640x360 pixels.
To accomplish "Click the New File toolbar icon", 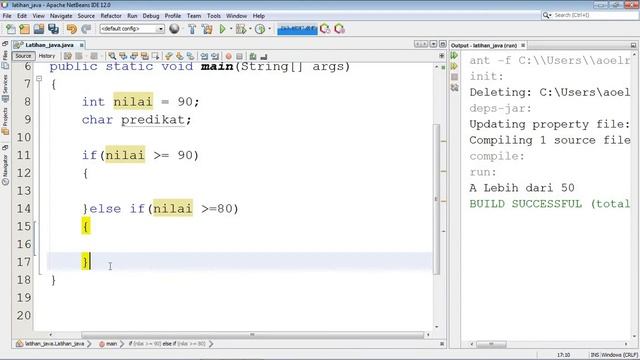I will (x=11, y=29).
